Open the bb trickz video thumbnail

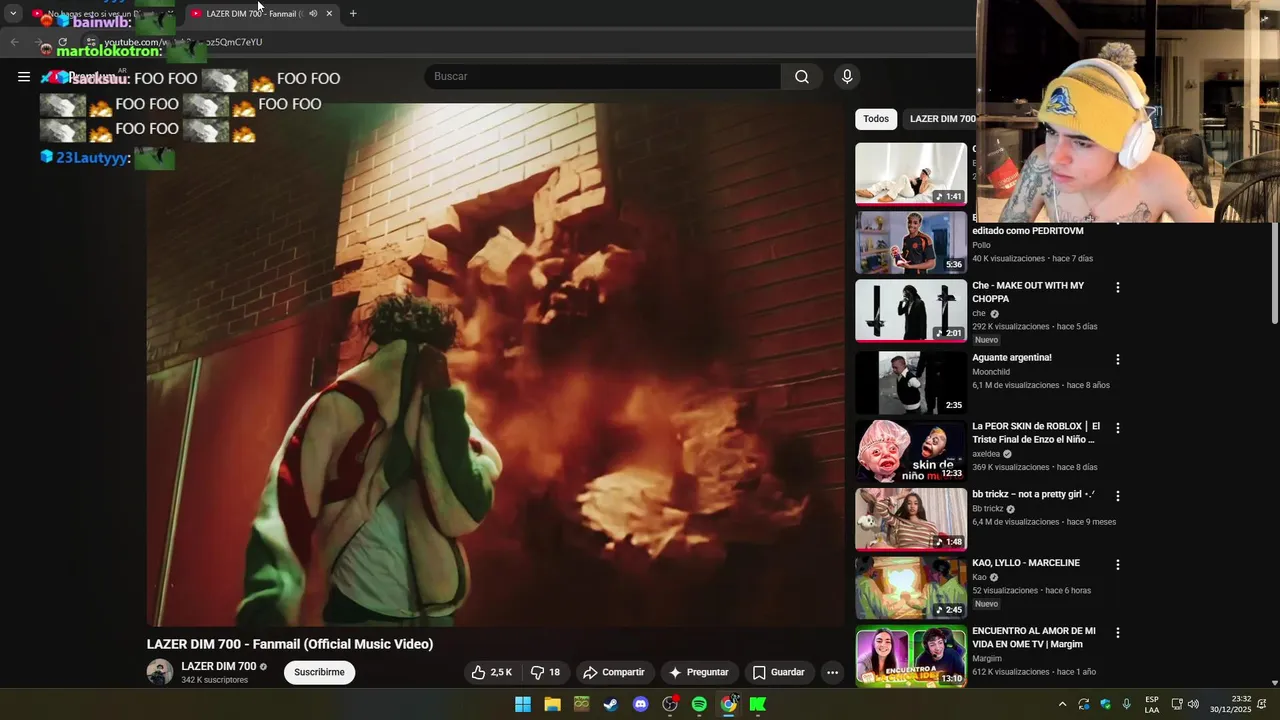(x=911, y=519)
